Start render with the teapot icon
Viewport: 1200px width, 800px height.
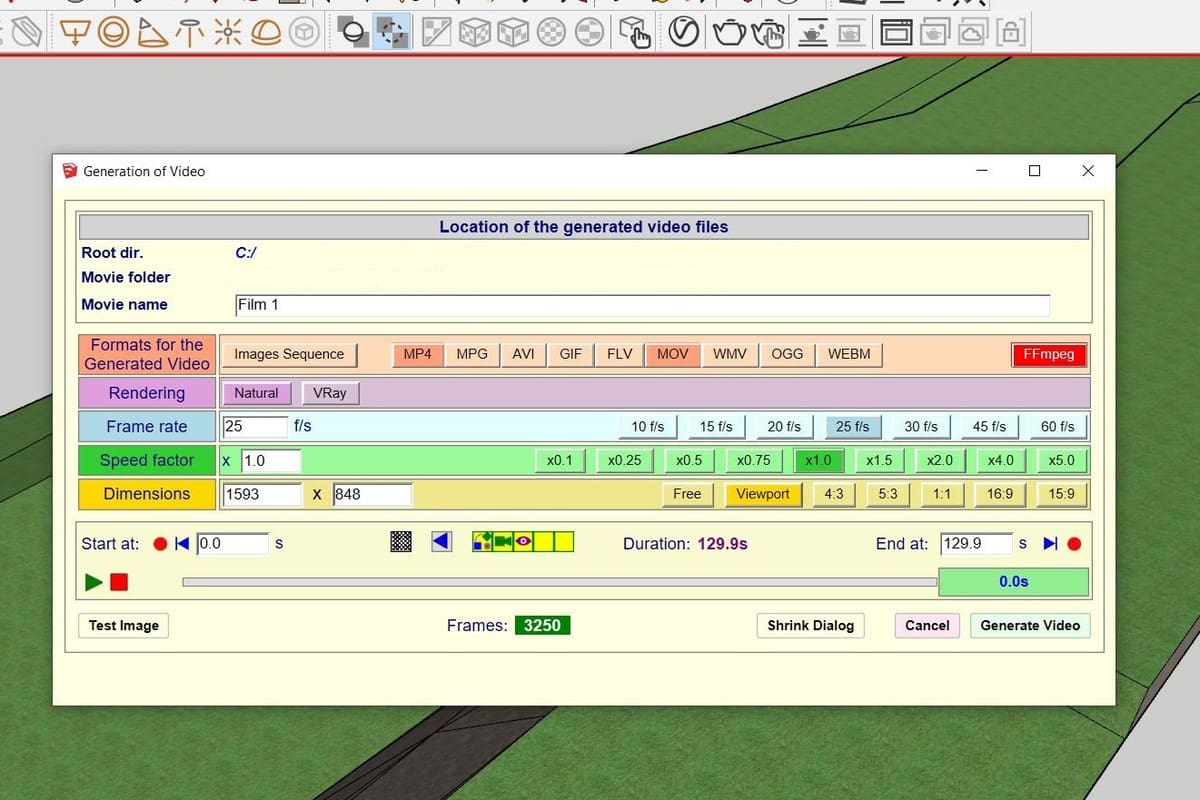click(x=729, y=34)
